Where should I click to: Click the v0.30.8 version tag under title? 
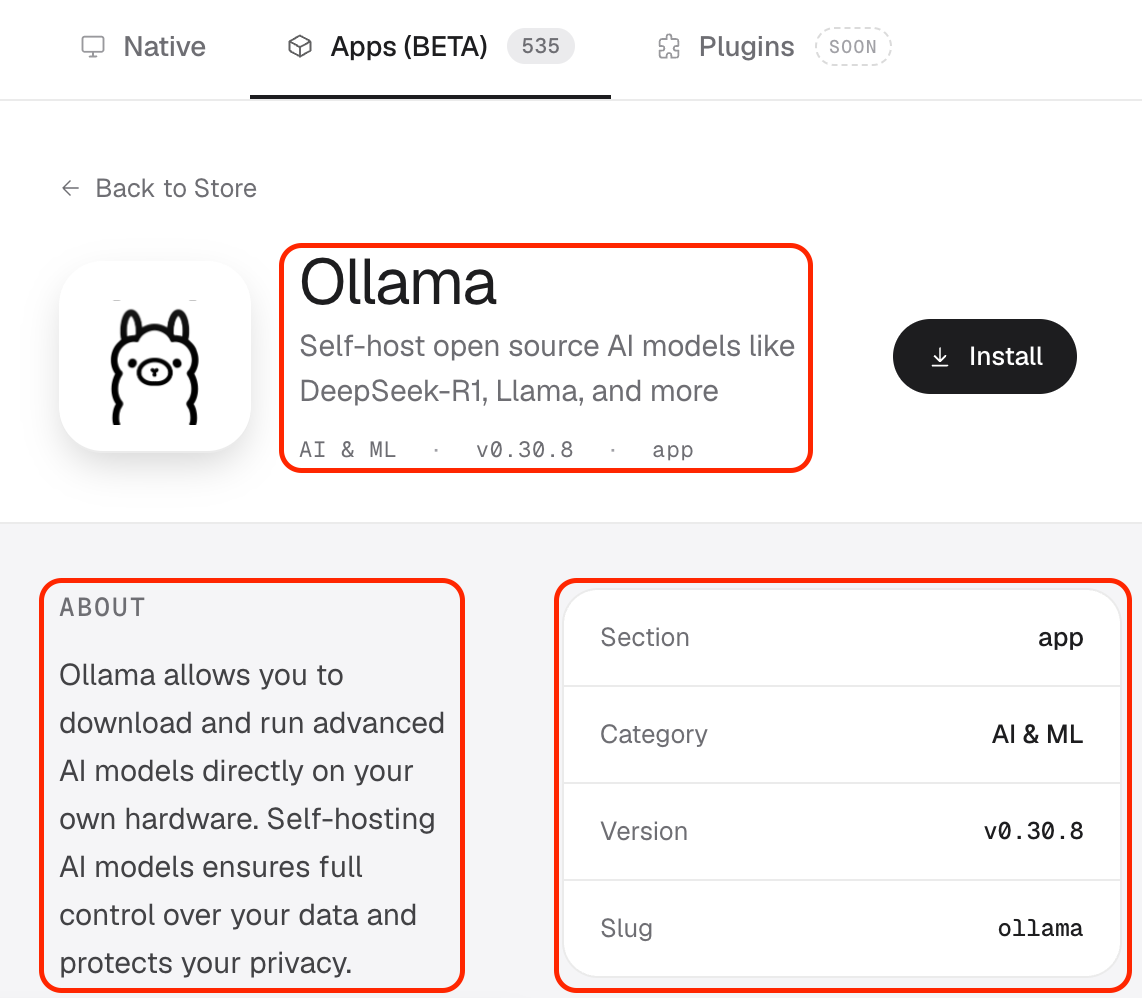tap(524, 449)
